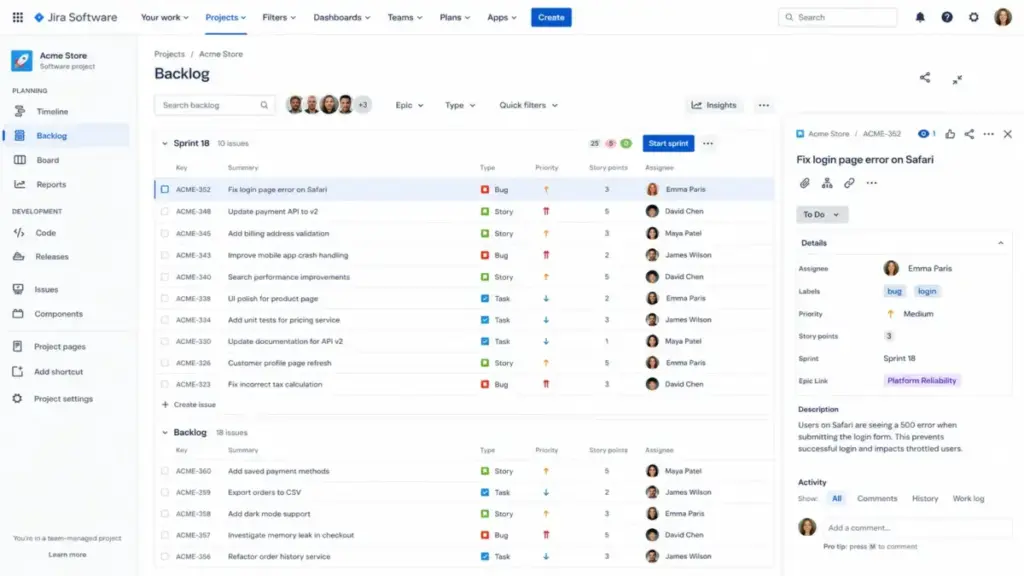Click the link issue chain icon
The image size is (1024, 576).
coord(849,184)
